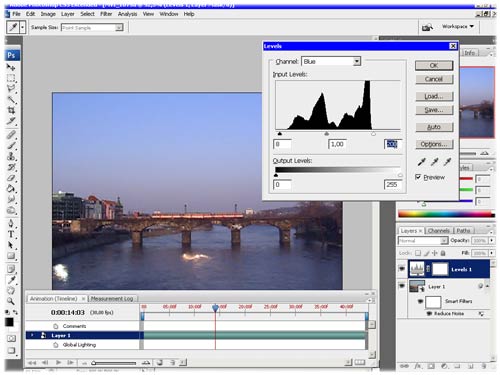The image size is (500, 375).
Task: Select the Healing Brush tool
Action: pyautogui.click(x=11, y=135)
